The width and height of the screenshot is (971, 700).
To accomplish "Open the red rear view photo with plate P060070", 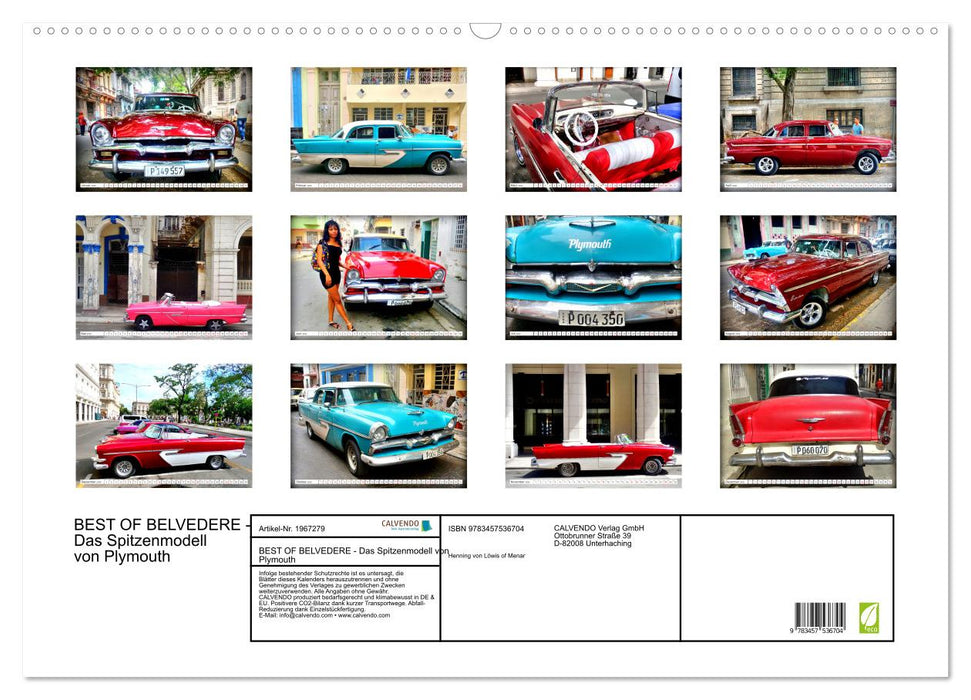I will pos(808,425).
